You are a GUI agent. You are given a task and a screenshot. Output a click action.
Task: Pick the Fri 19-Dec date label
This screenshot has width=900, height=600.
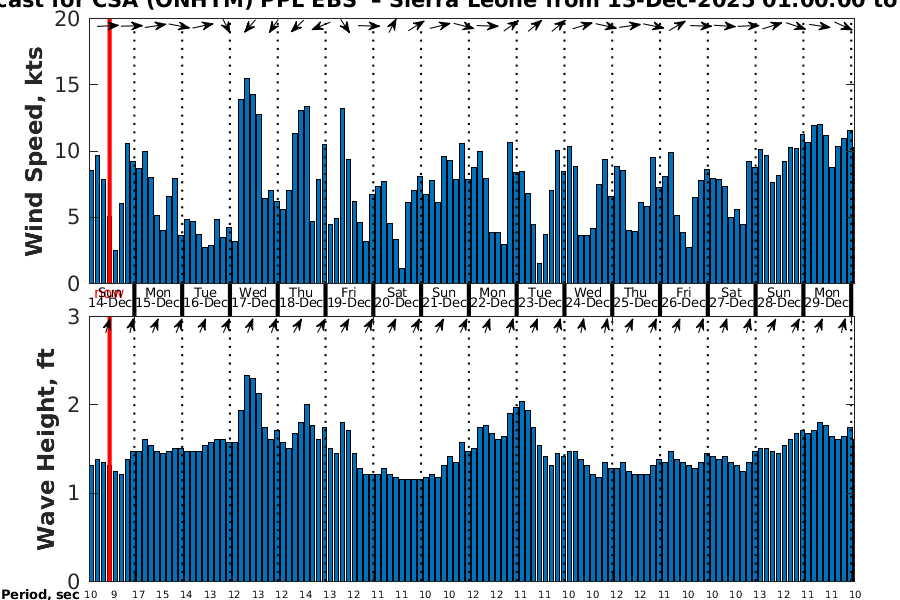[349, 298]
